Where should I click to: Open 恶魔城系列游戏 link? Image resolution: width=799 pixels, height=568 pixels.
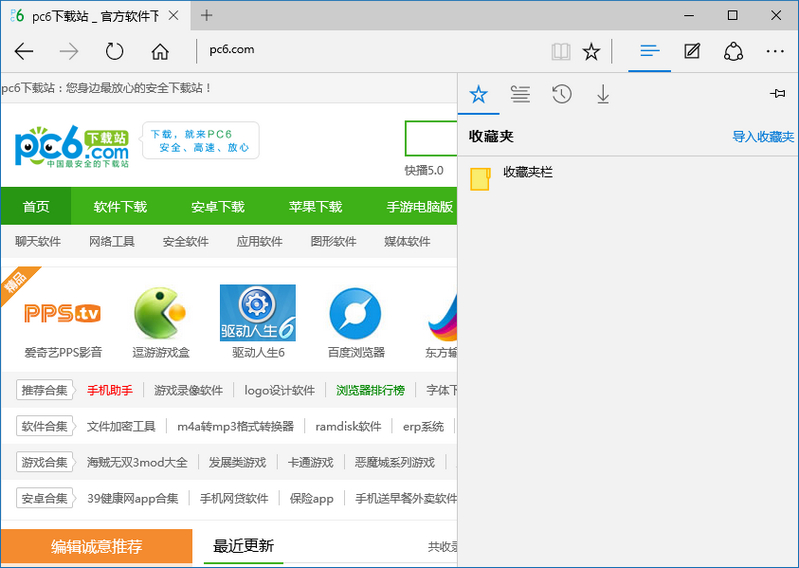click(x=394, y=463)
